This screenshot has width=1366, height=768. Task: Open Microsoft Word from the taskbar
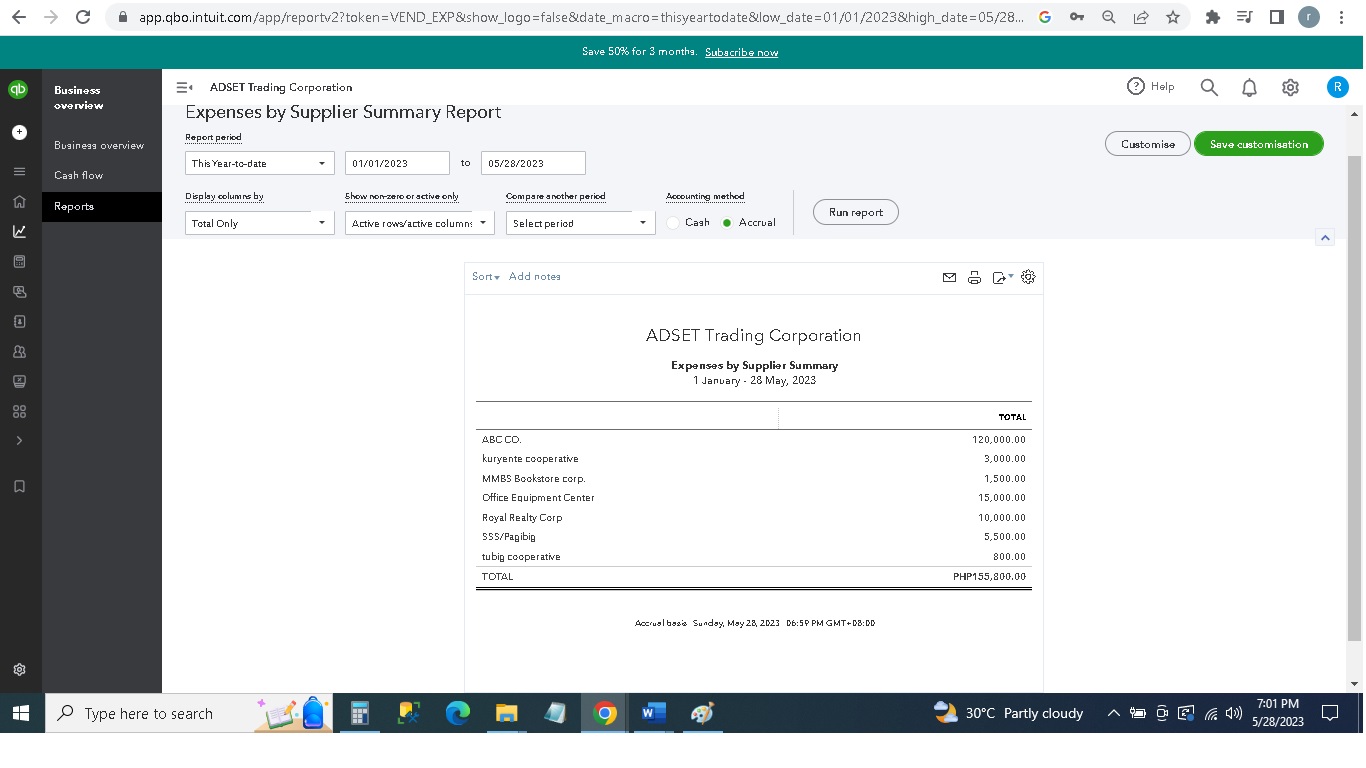(x=653, y=713)
